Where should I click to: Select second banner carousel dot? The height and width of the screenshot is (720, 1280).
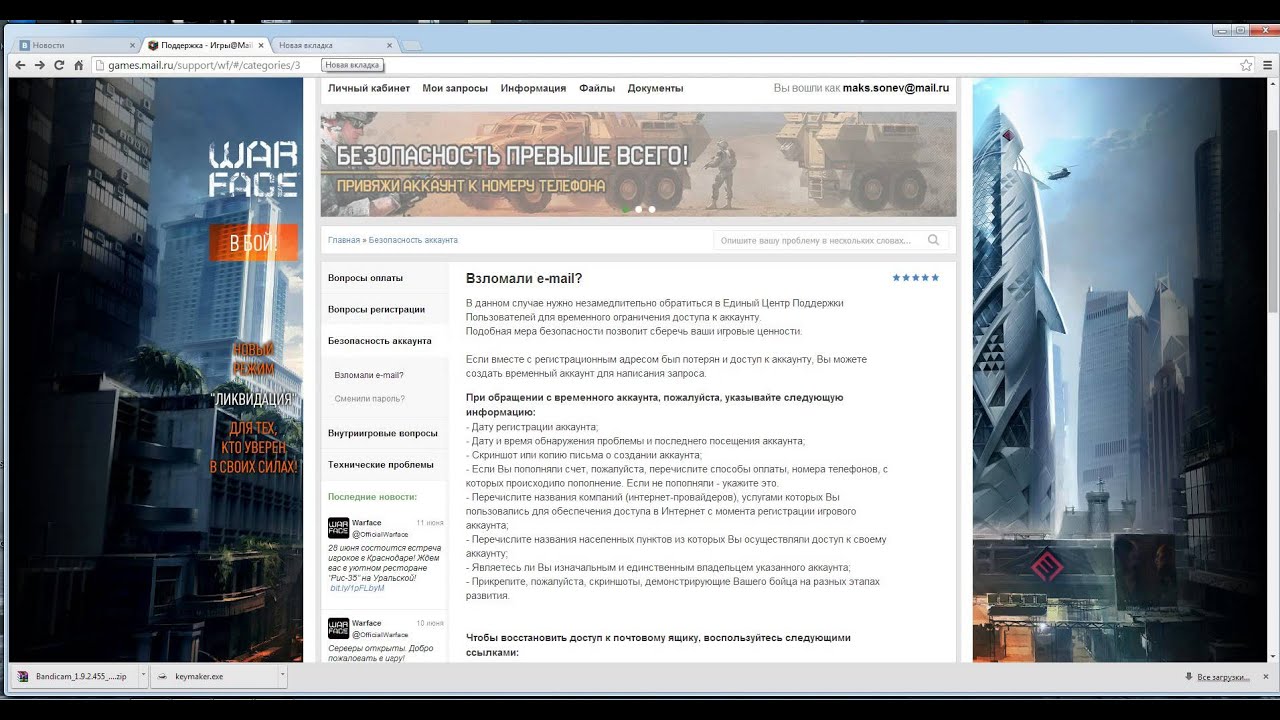tap(639, 209)
